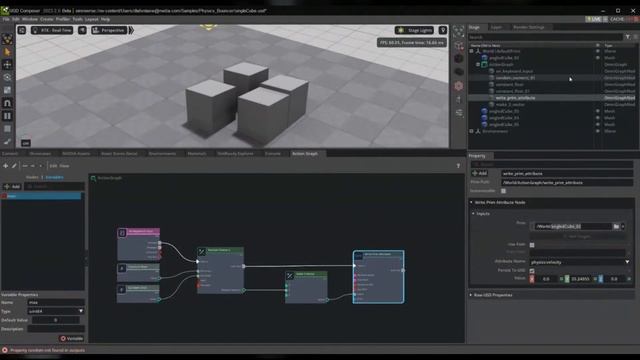Collapse the Inputs section

point(473,213)
